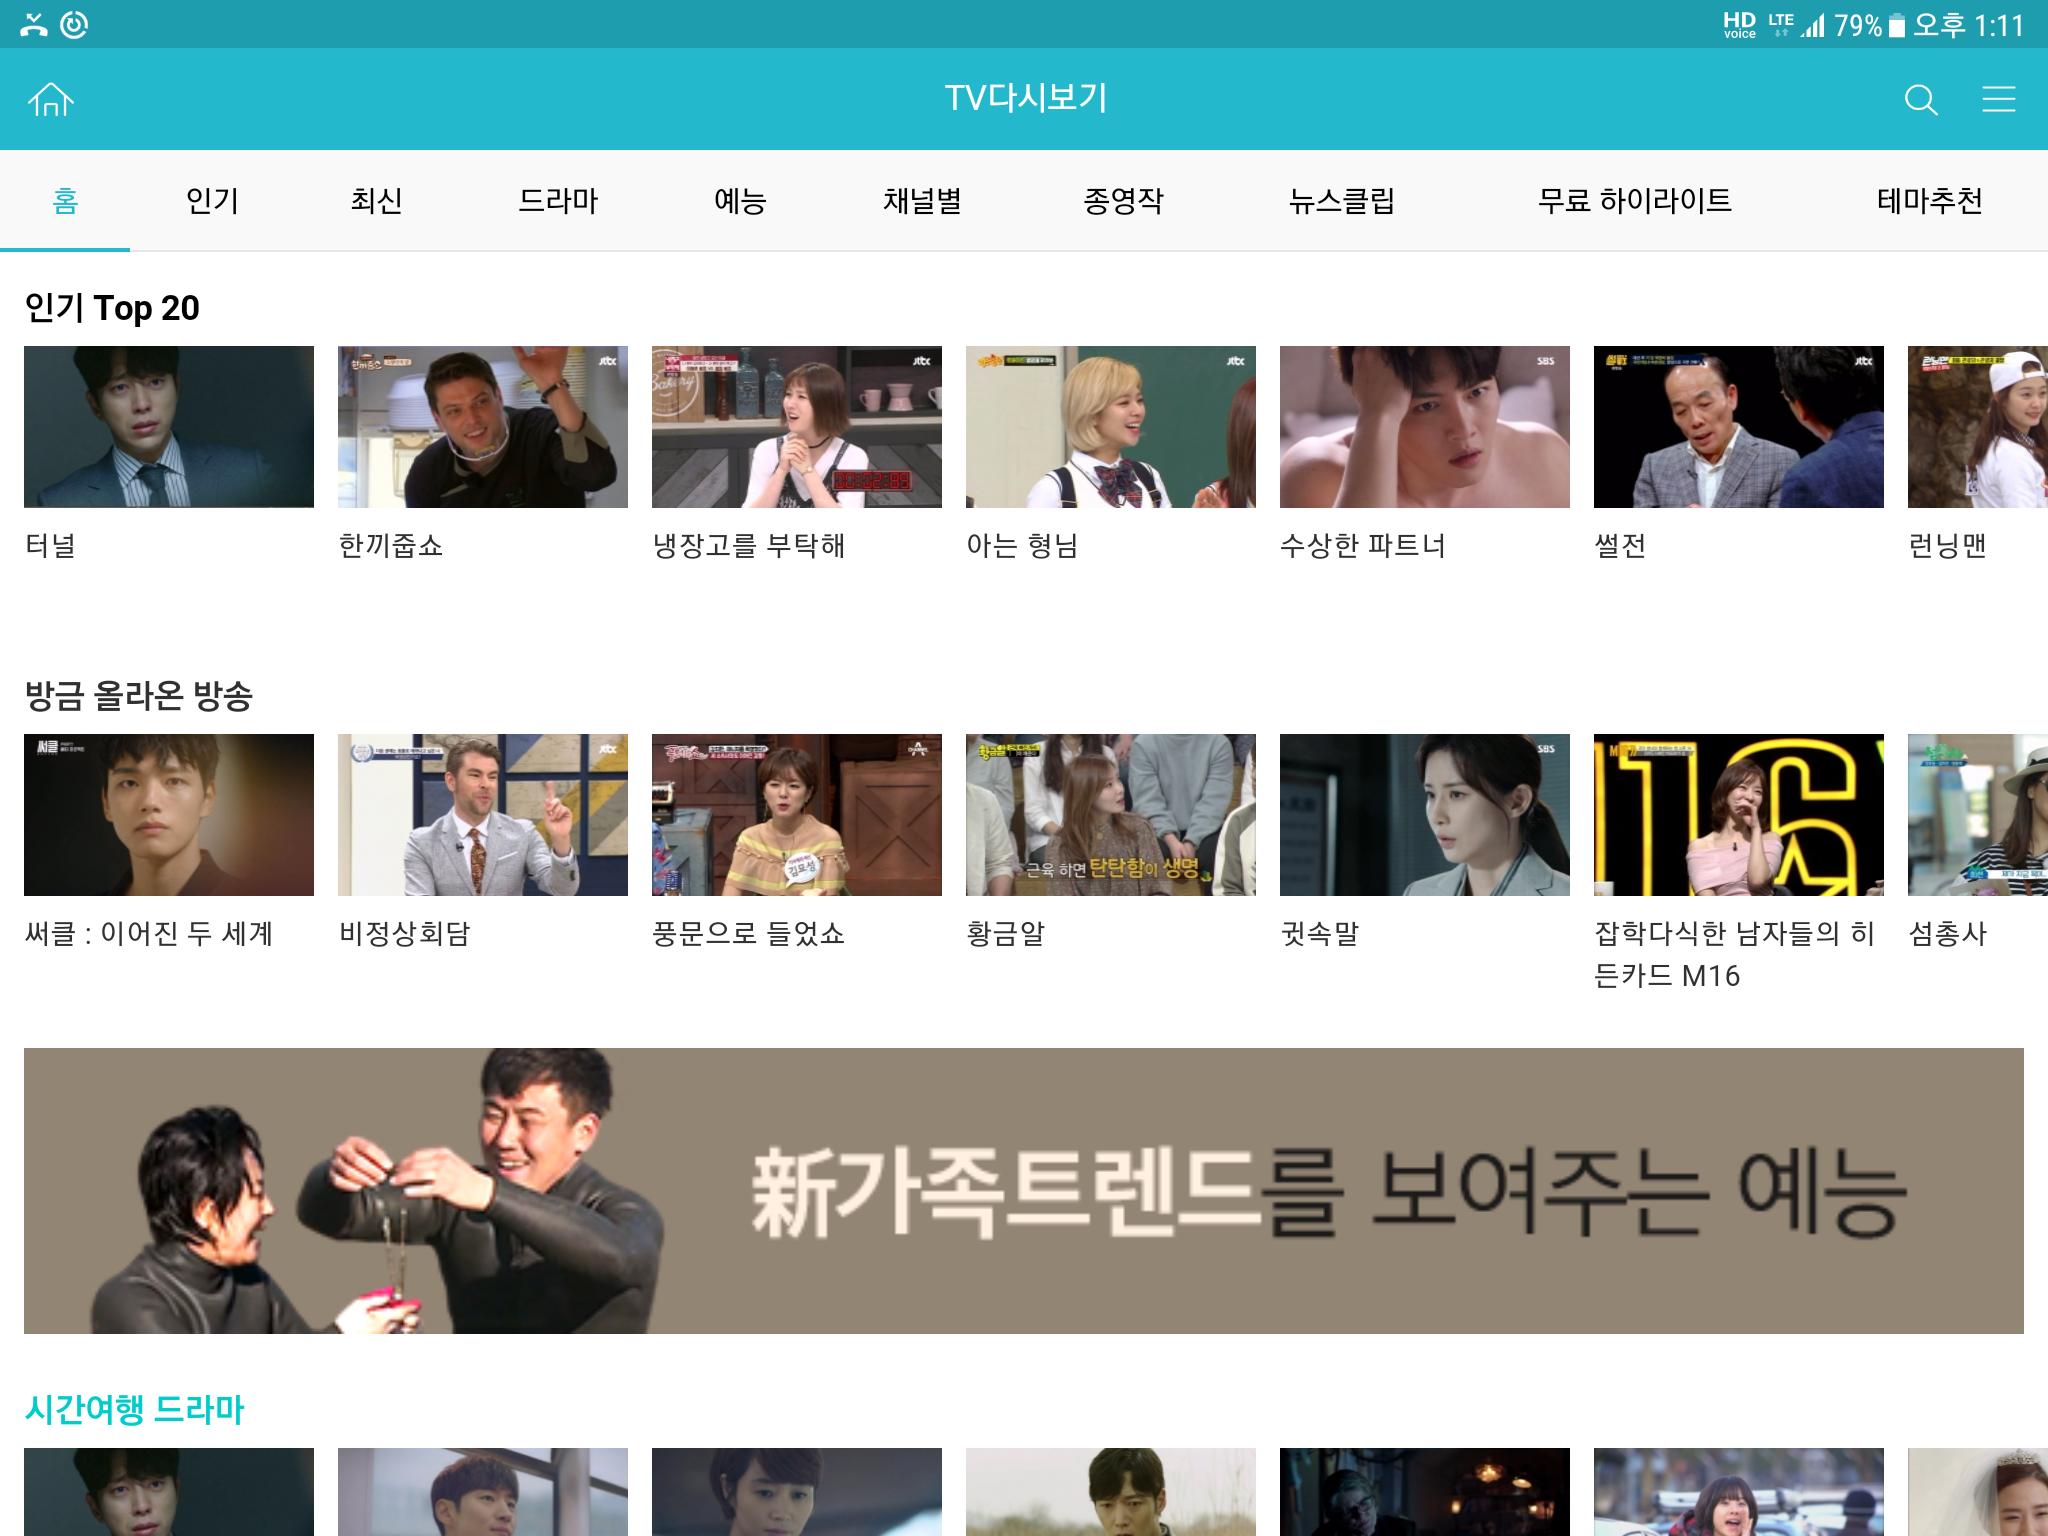Screen dimensions: 2048x1536
Task: Tap the 수상한 파트너 title text
Action: (x=1363, y=546)
